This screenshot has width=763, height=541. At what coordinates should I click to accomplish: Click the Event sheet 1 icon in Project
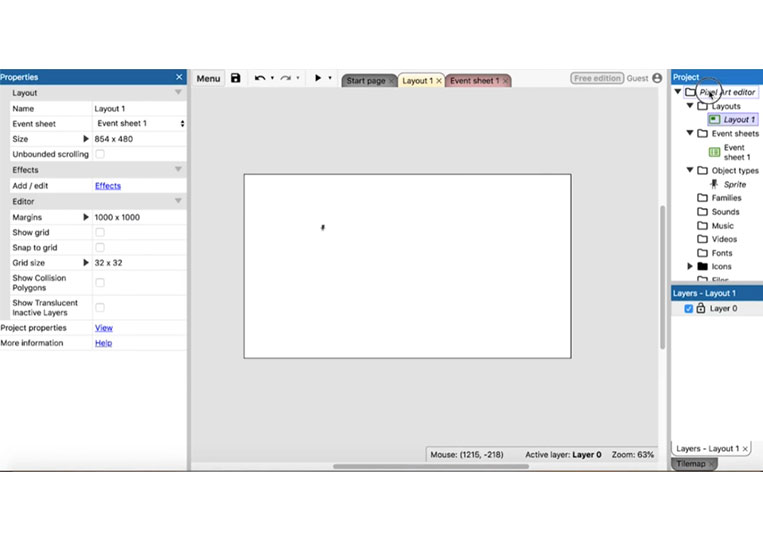click(714, 152)
